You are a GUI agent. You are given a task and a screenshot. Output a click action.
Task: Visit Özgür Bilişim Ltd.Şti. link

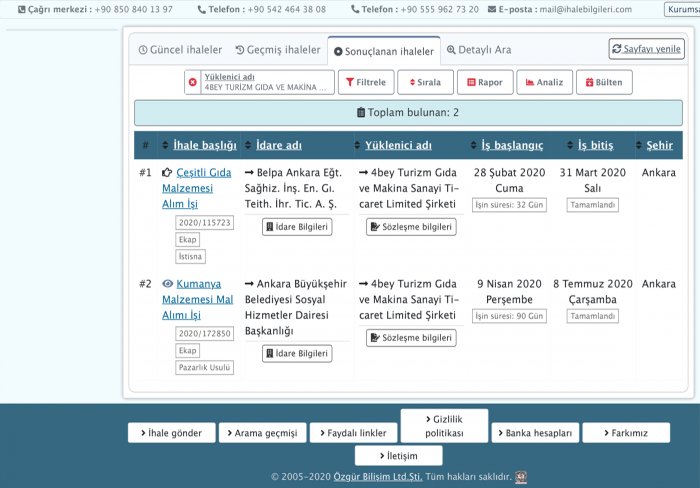point(378,477)
